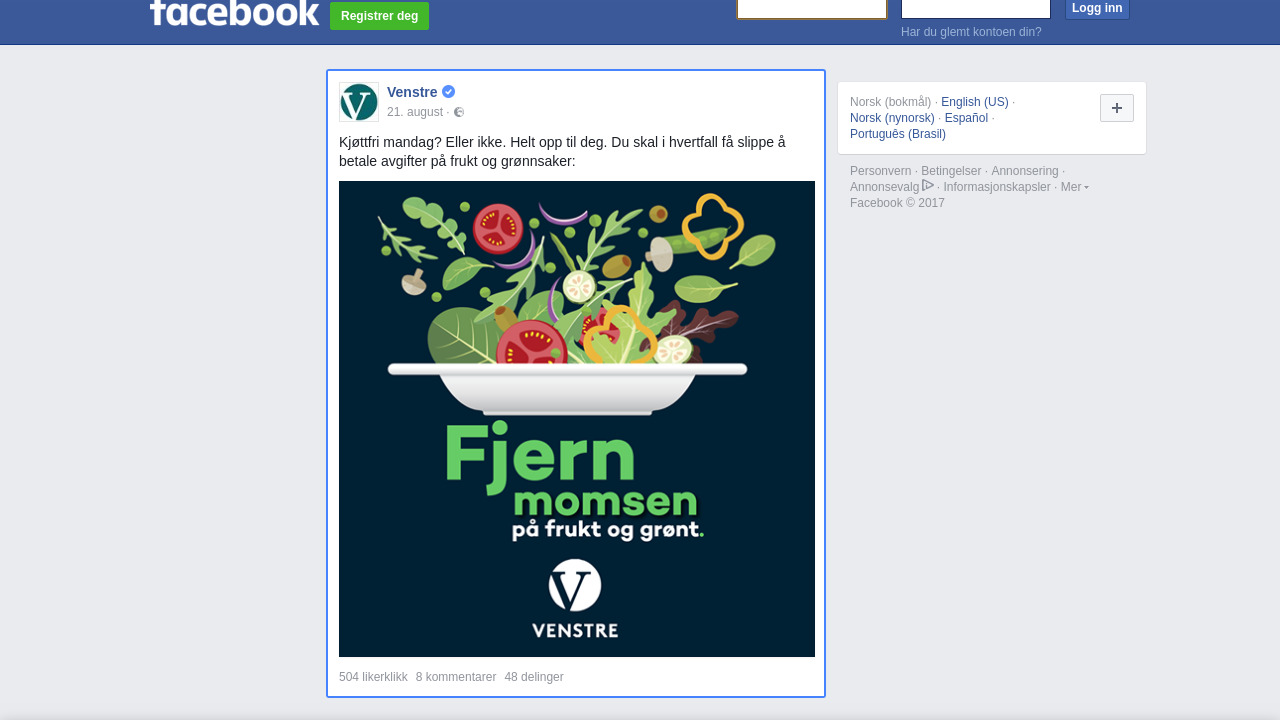Image resolution: width=1280 pixels, height=720 pixels.
Task: Open the 21. august post timestamp
Action: [x=415, y=112]
